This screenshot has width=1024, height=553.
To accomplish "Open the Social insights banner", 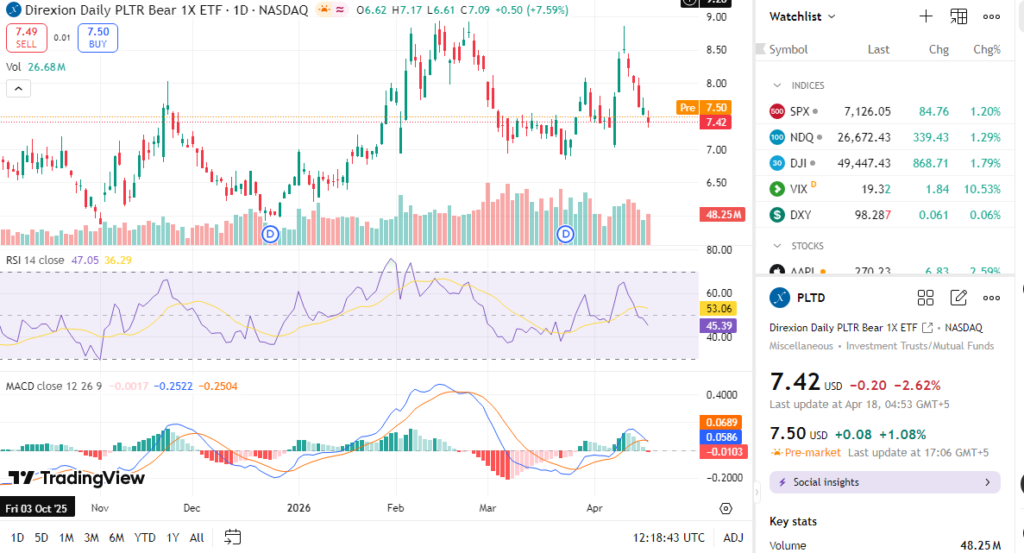I will pyautogui.click(x=884, y=482).
